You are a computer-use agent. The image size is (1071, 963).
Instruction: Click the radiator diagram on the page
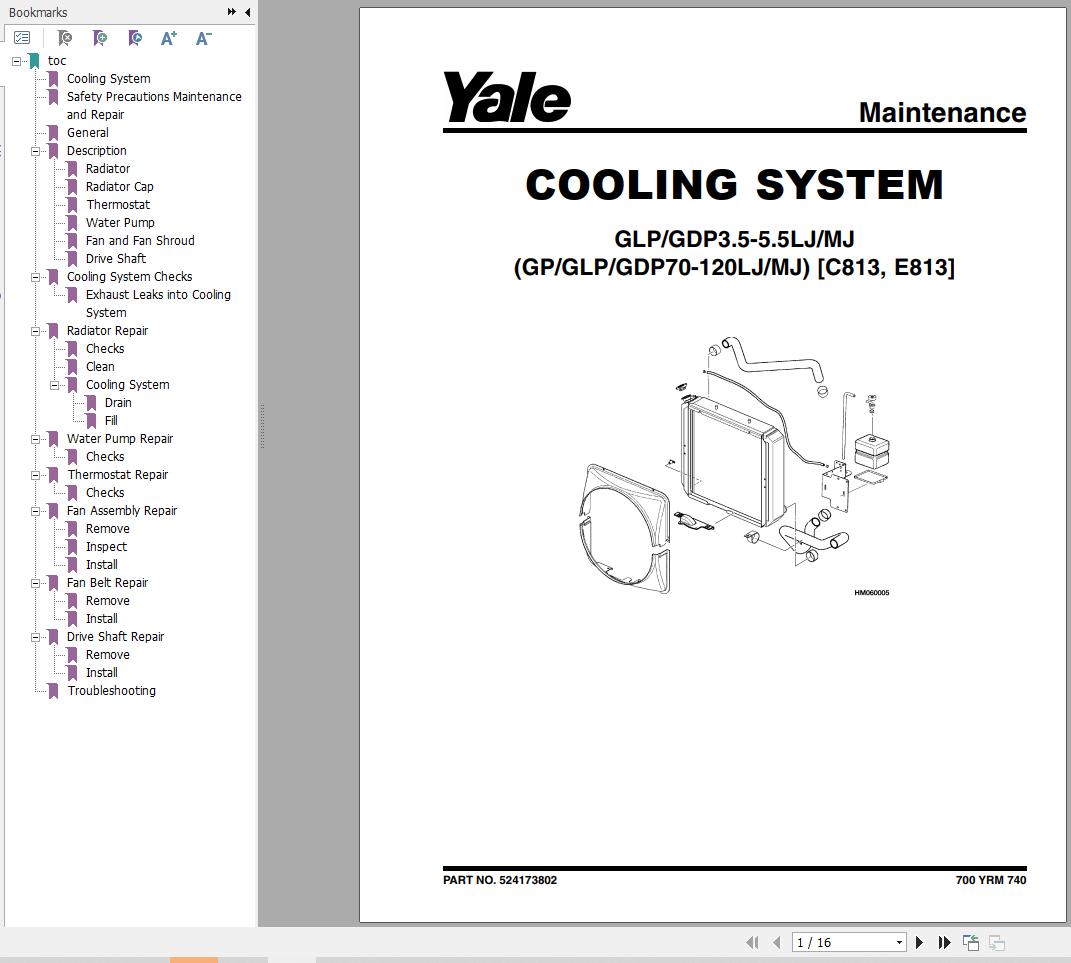(734, 466)
